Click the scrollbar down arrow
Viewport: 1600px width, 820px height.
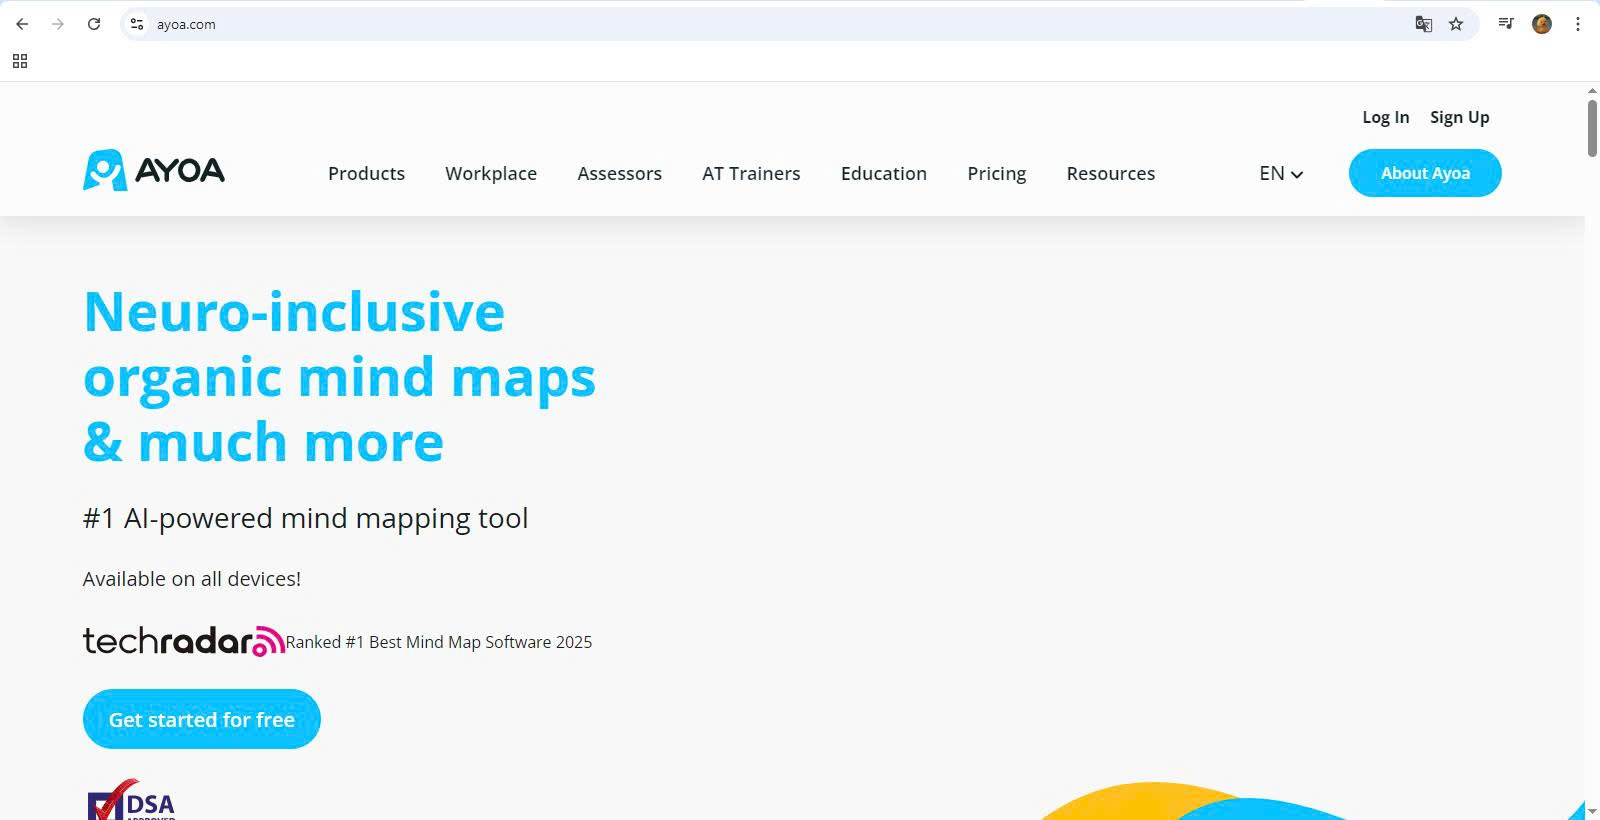(x=1592, y=811)
